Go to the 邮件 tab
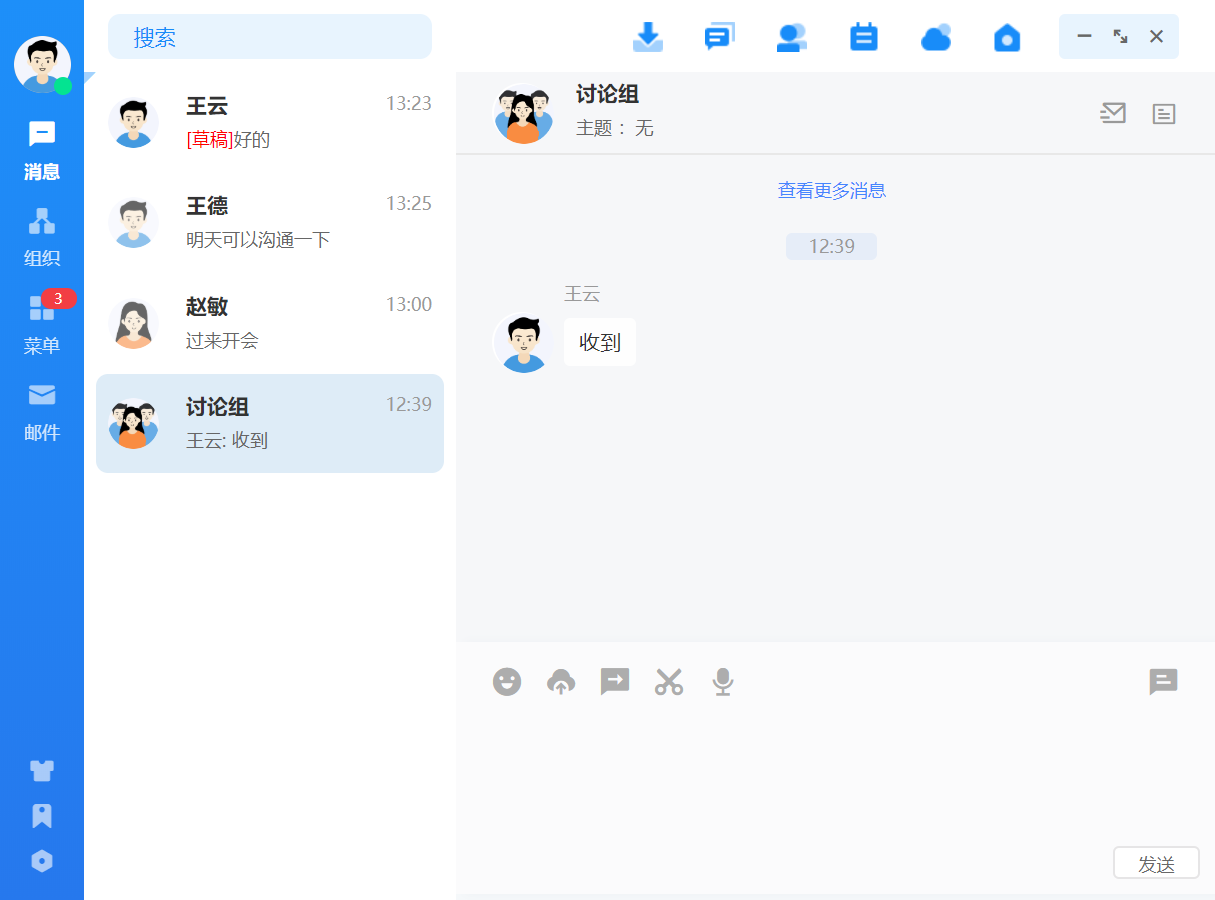 (x=42, y=411)
